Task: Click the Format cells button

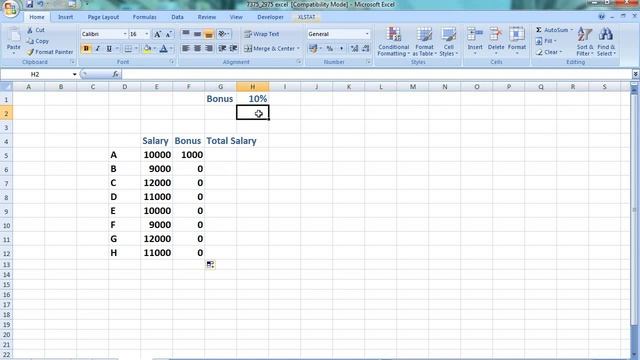Action: click(517, 41)
